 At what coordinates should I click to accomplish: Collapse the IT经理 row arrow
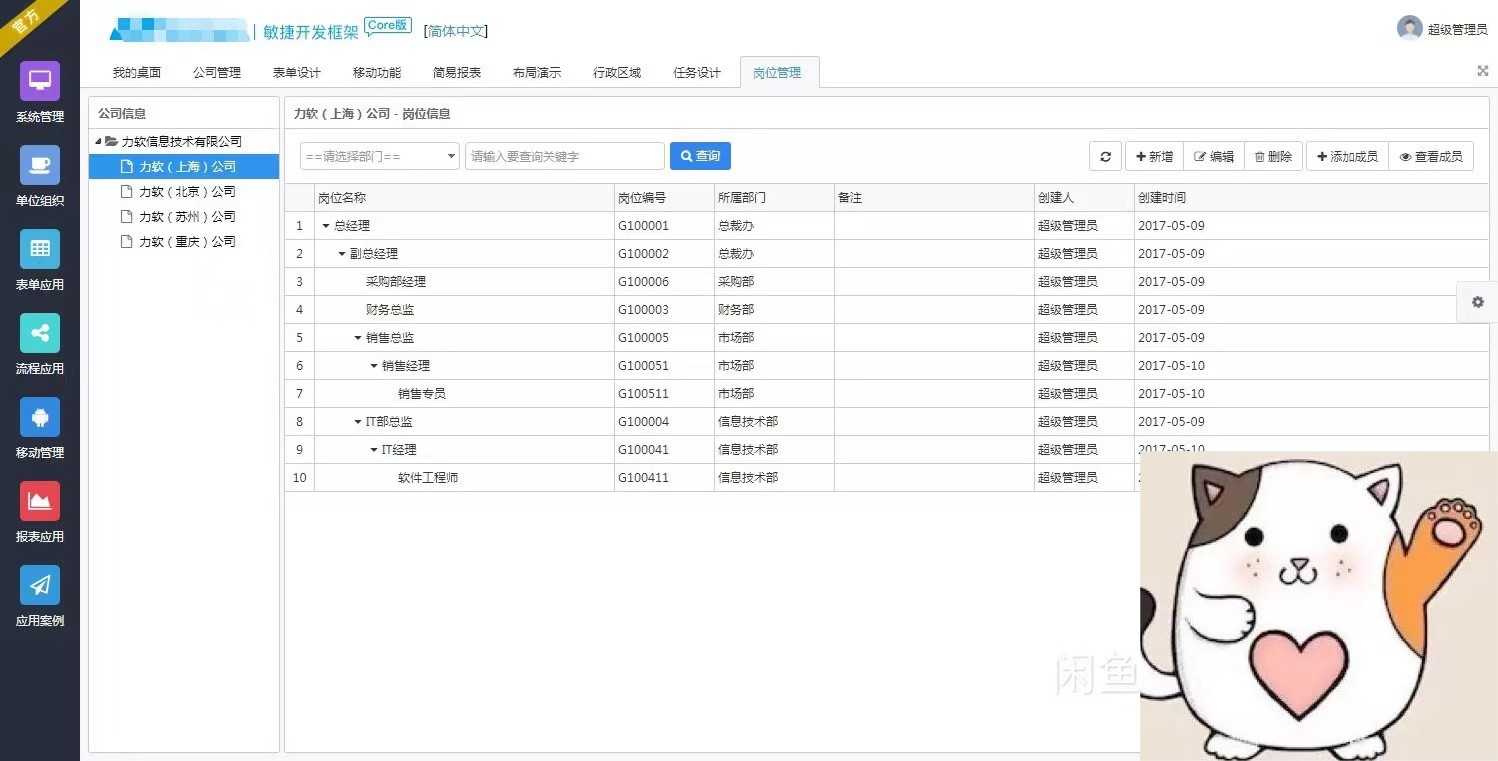374,450
